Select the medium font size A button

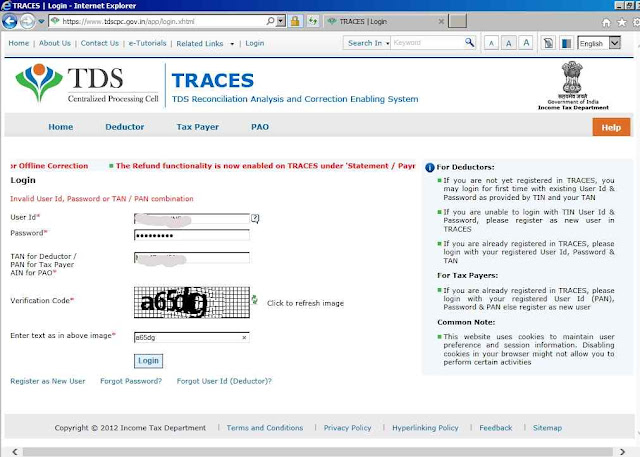[x=509, y=43]
